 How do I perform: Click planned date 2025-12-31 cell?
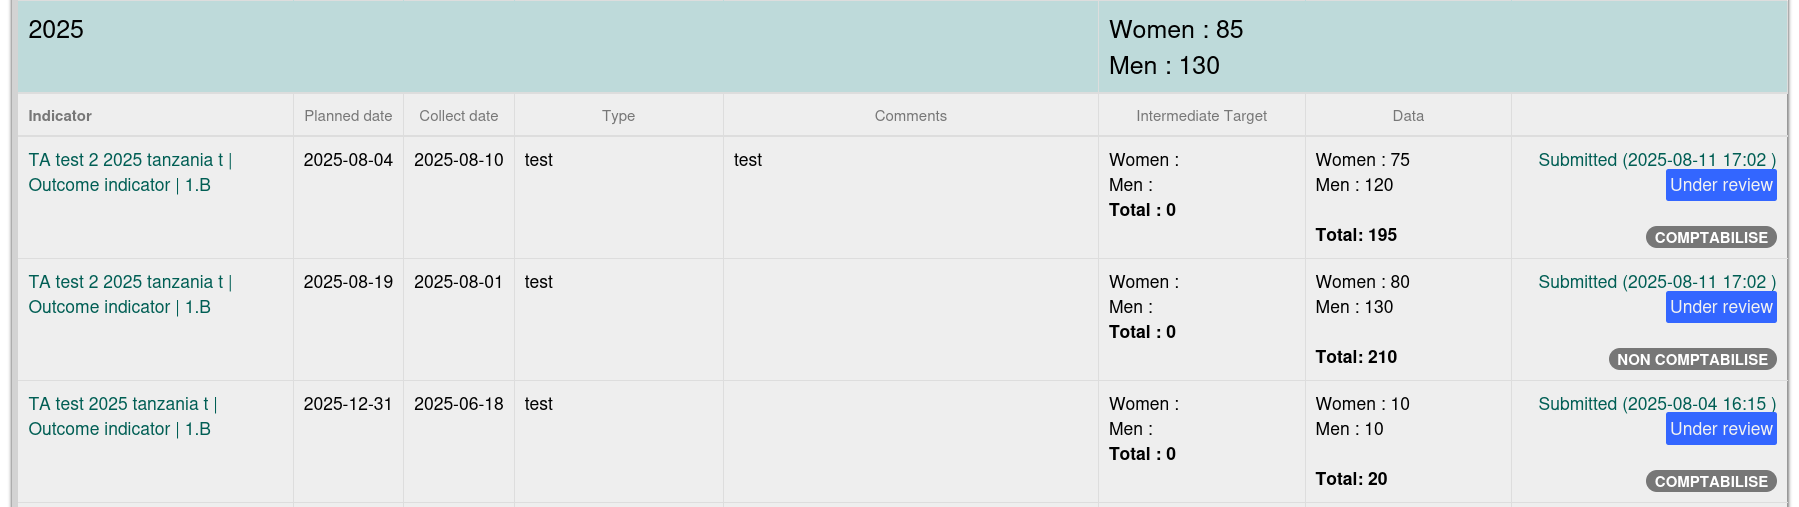[348, 404]
